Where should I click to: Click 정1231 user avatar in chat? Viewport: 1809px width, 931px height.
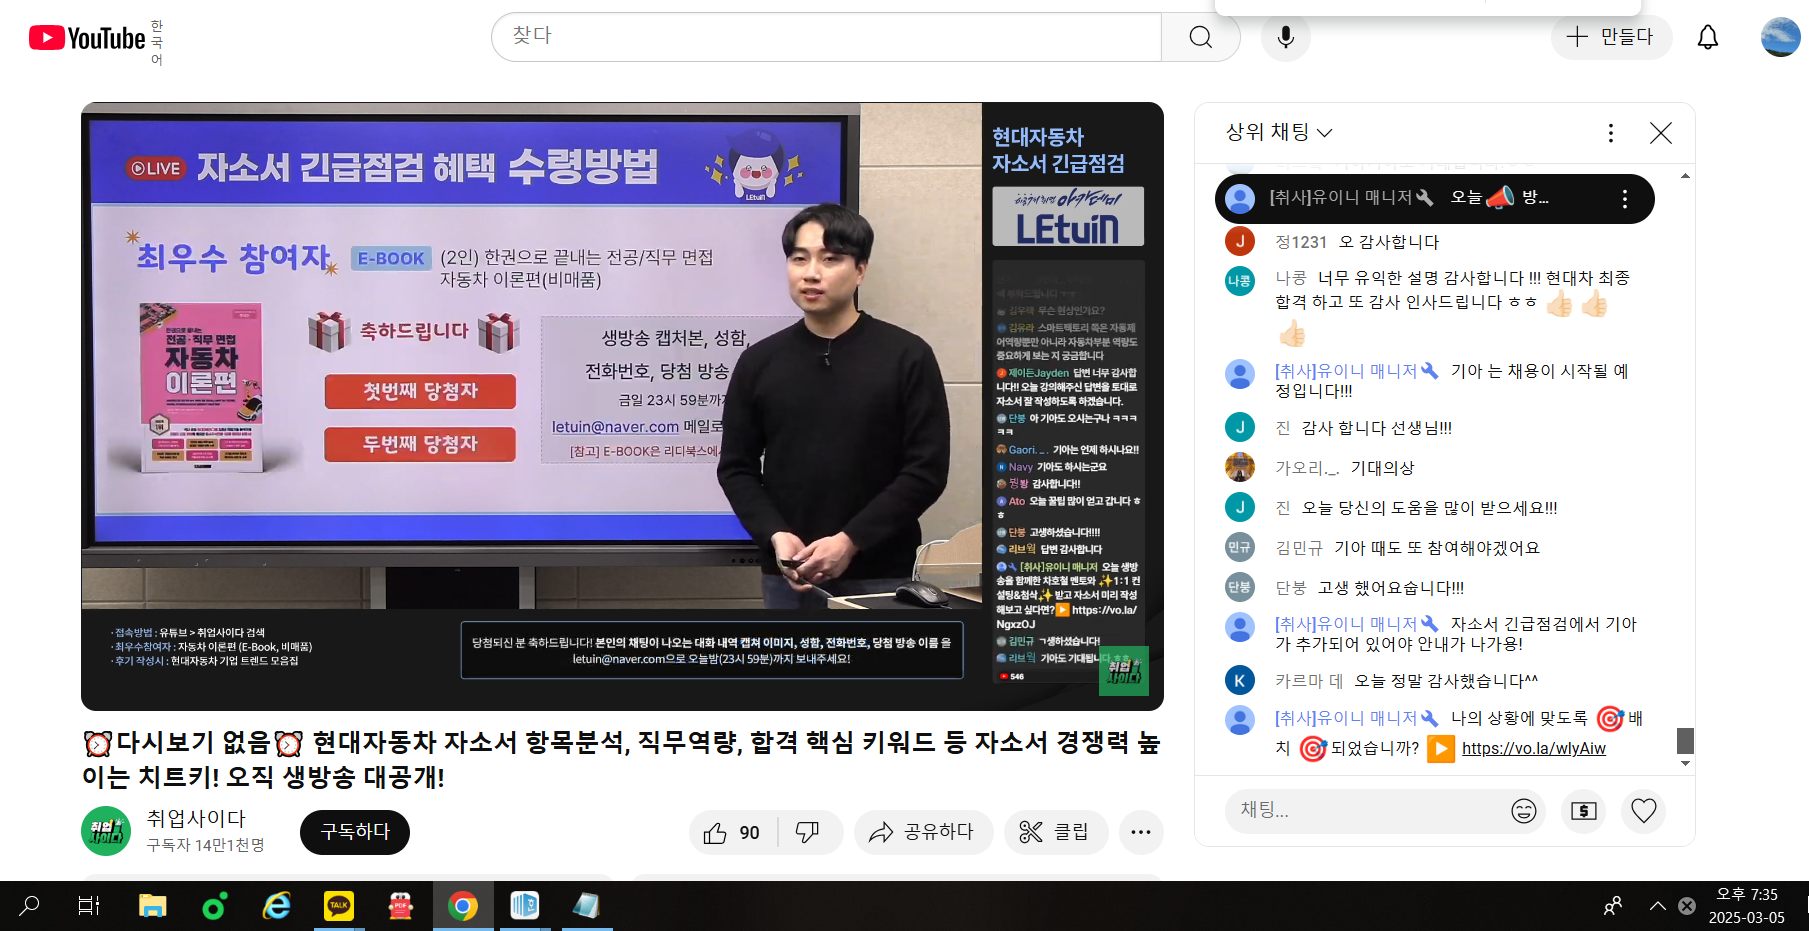click(x=1240, y=241)
